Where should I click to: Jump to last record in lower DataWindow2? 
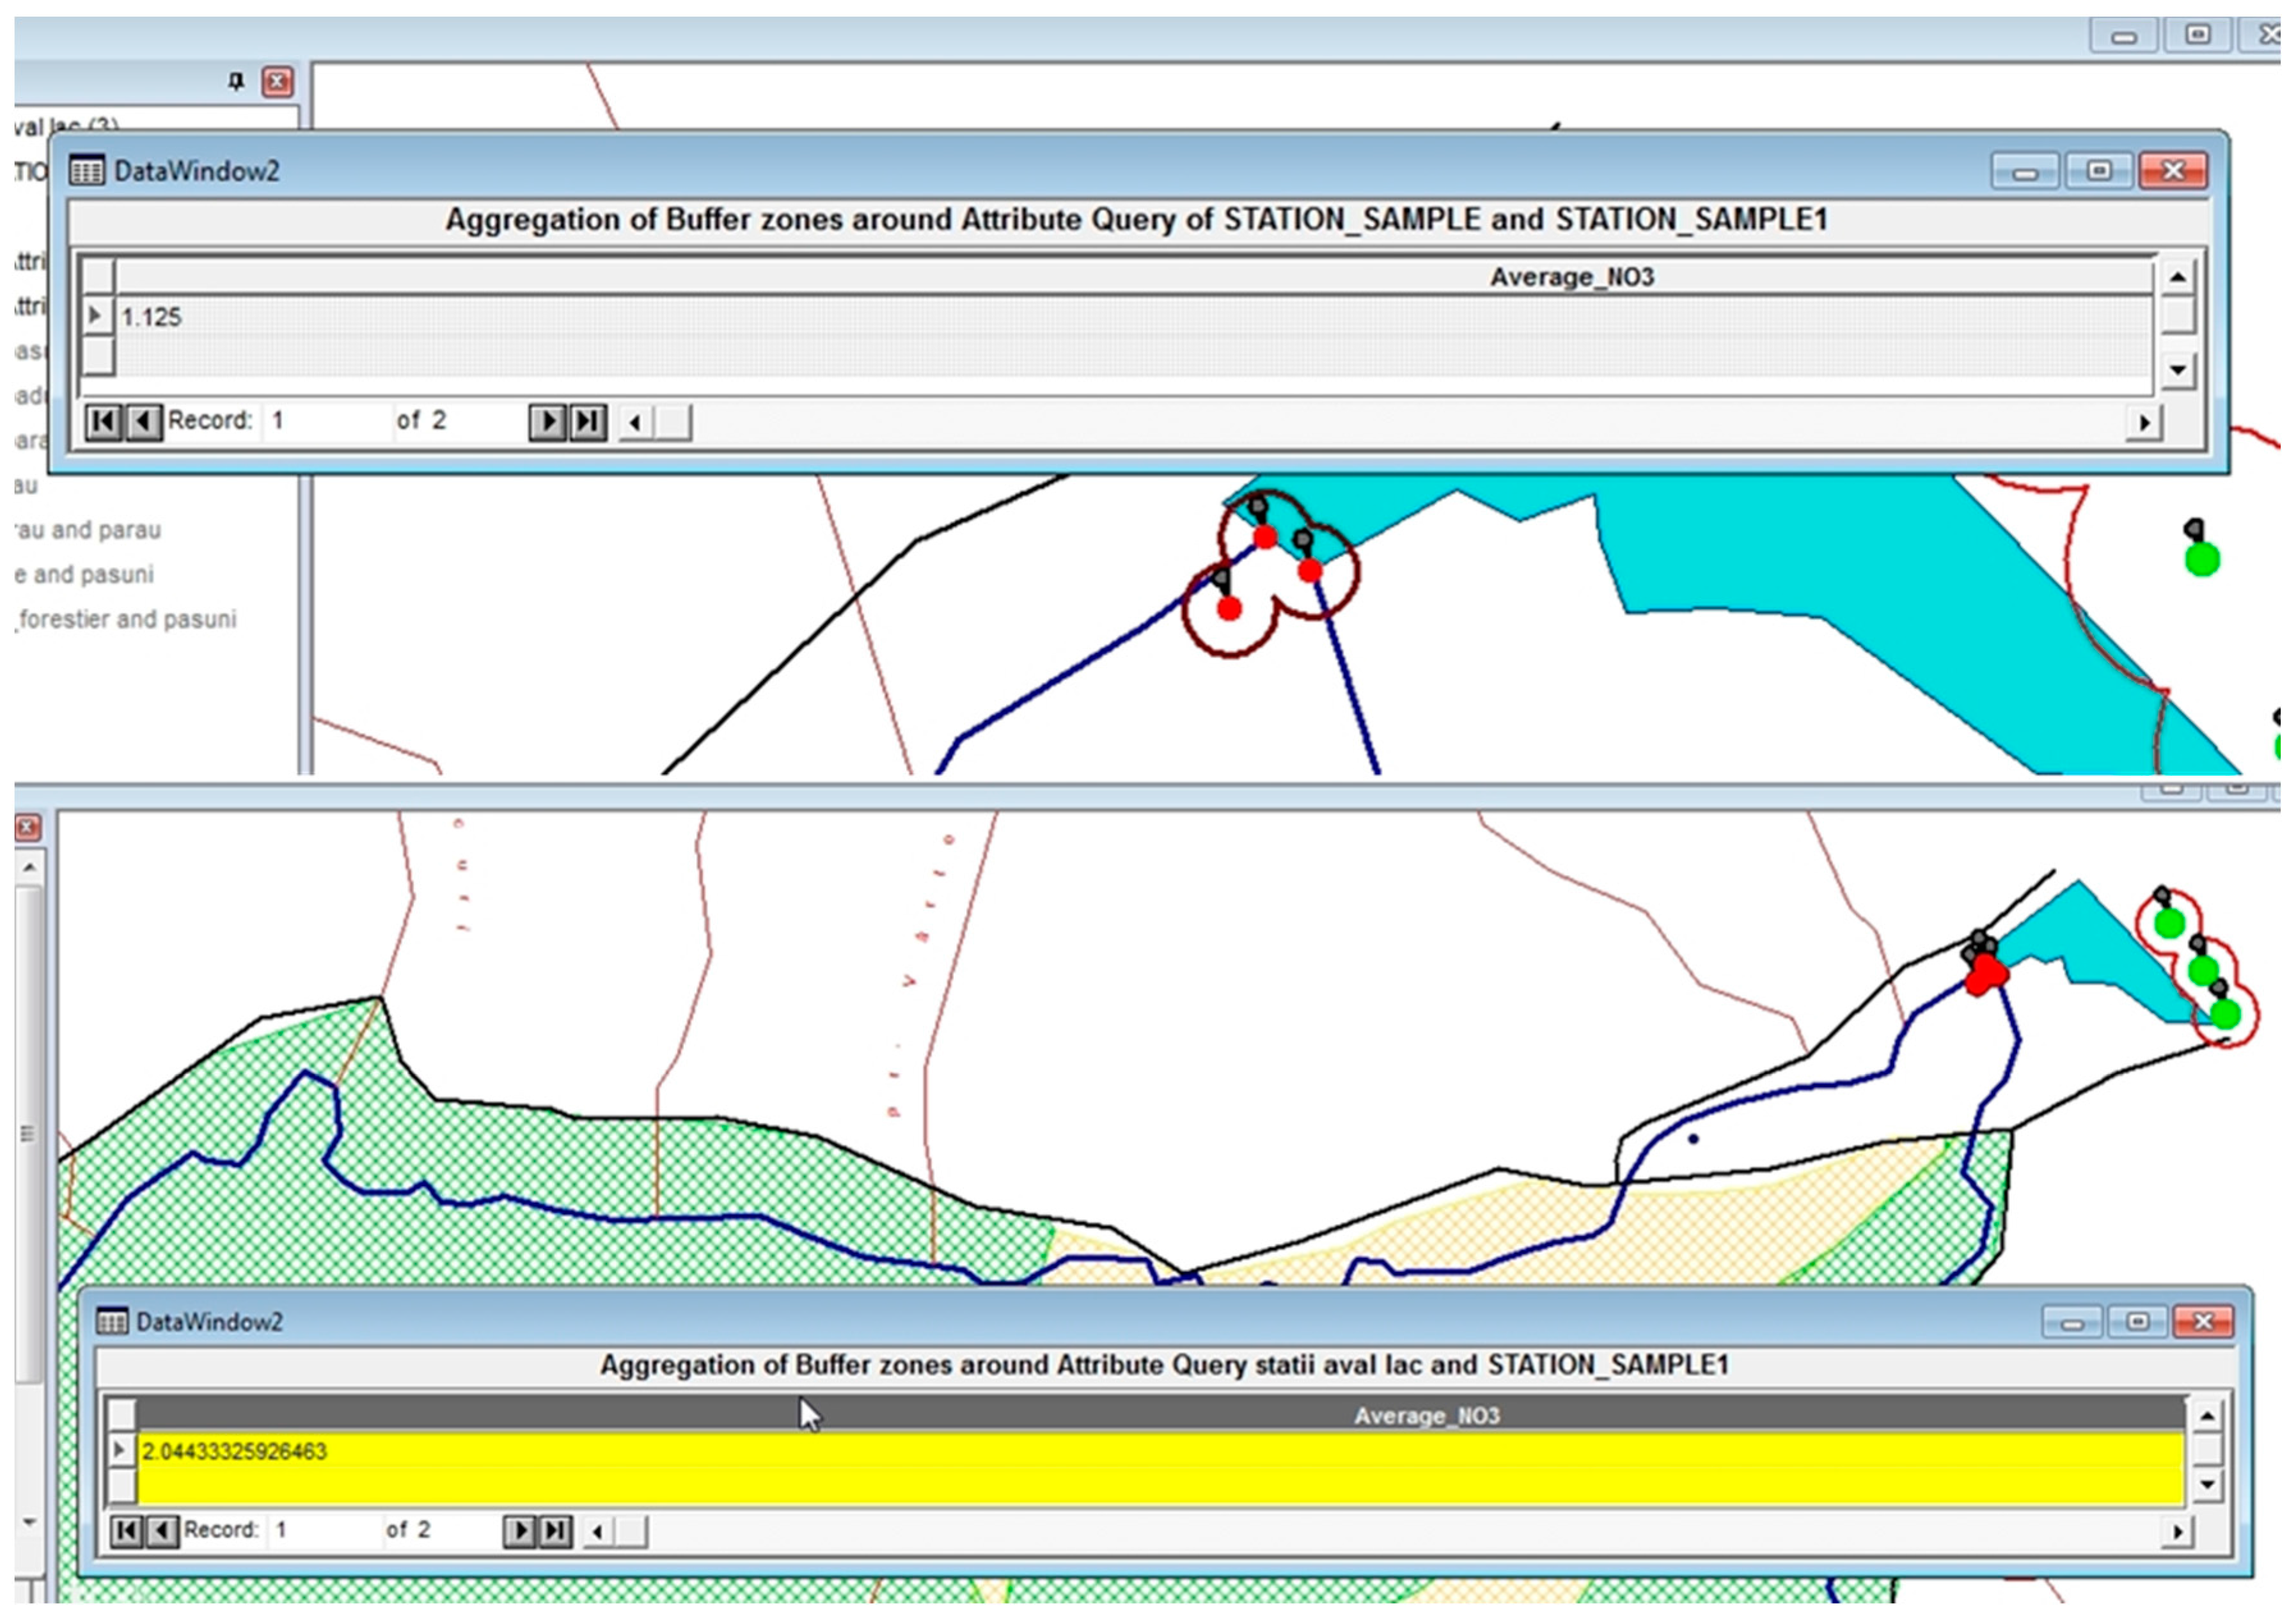point(556,1531)
